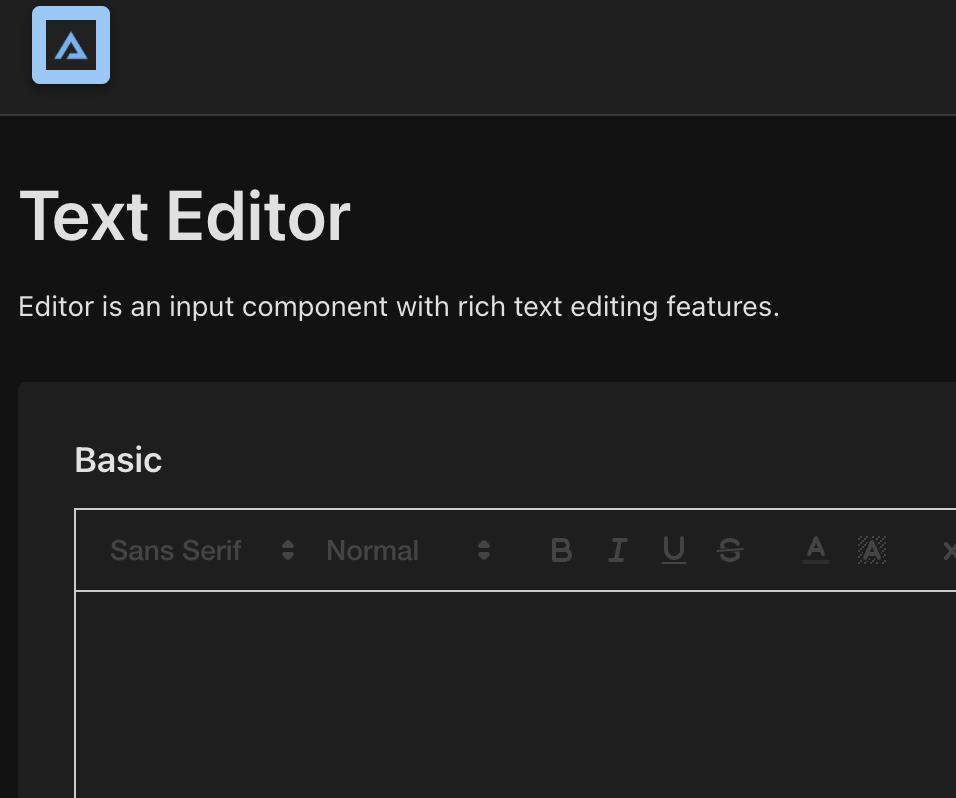Open the Normal text size dropdown

point(372,550)
